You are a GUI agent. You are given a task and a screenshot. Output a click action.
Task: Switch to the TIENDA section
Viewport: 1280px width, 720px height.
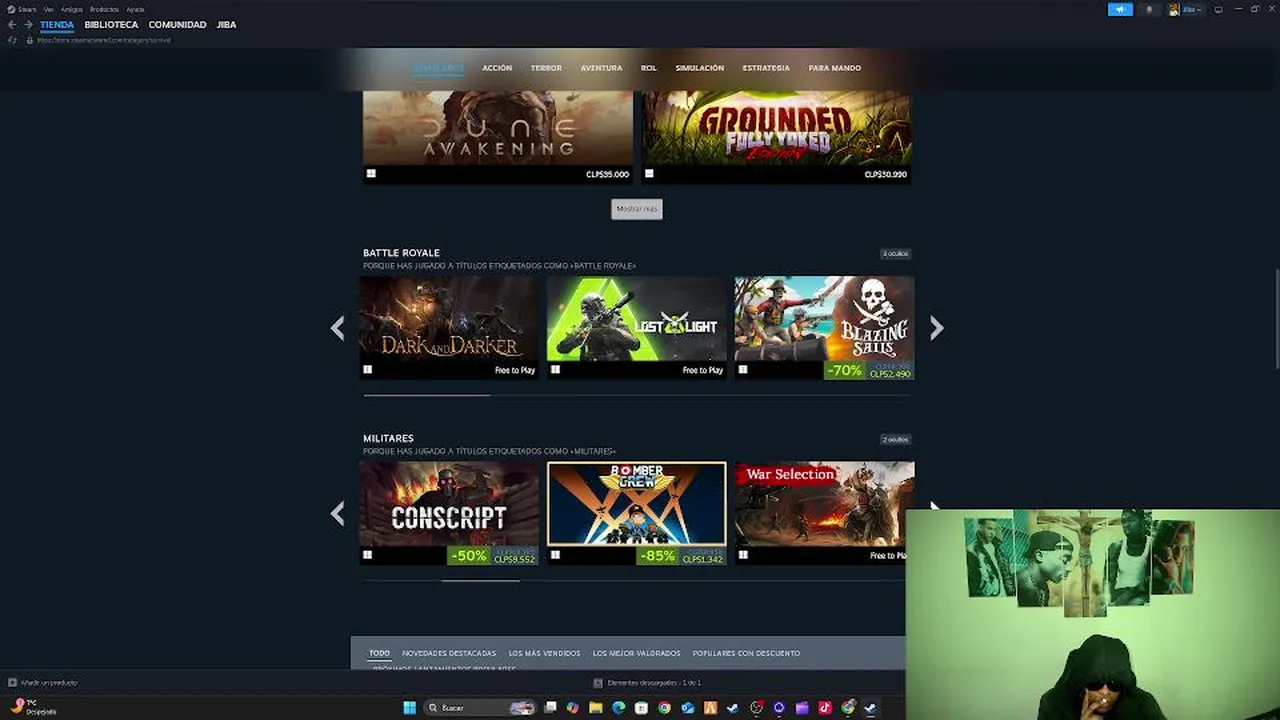point(57,24)
